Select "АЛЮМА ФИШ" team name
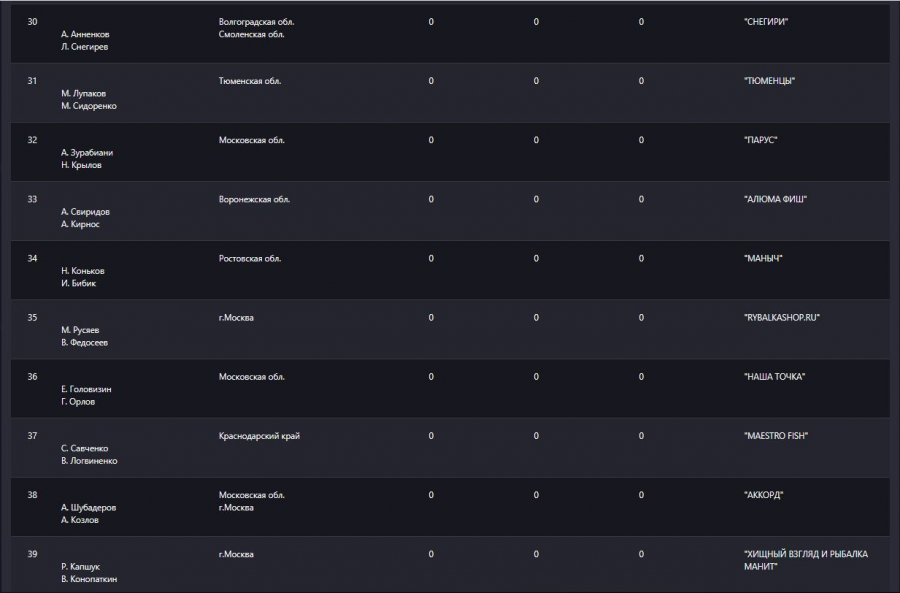 point(775,199)
